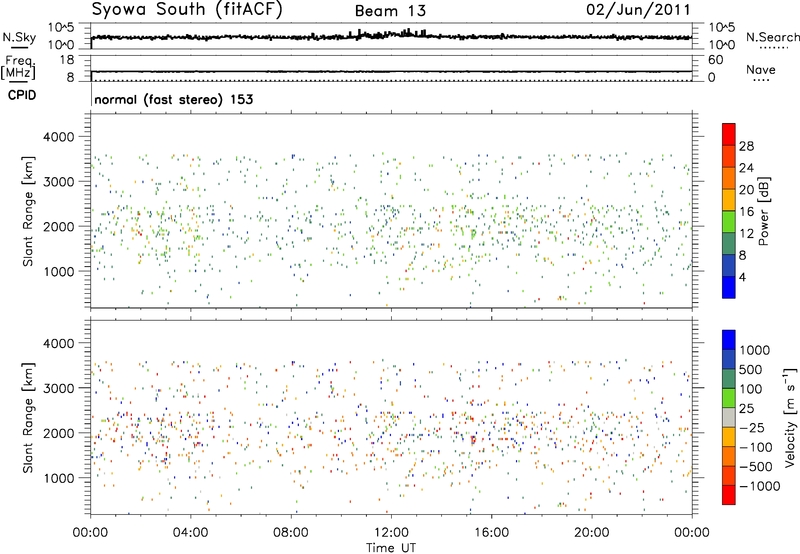Click the "CPID" label
Viewport: 800px width, 554px height.
[22, 95]
